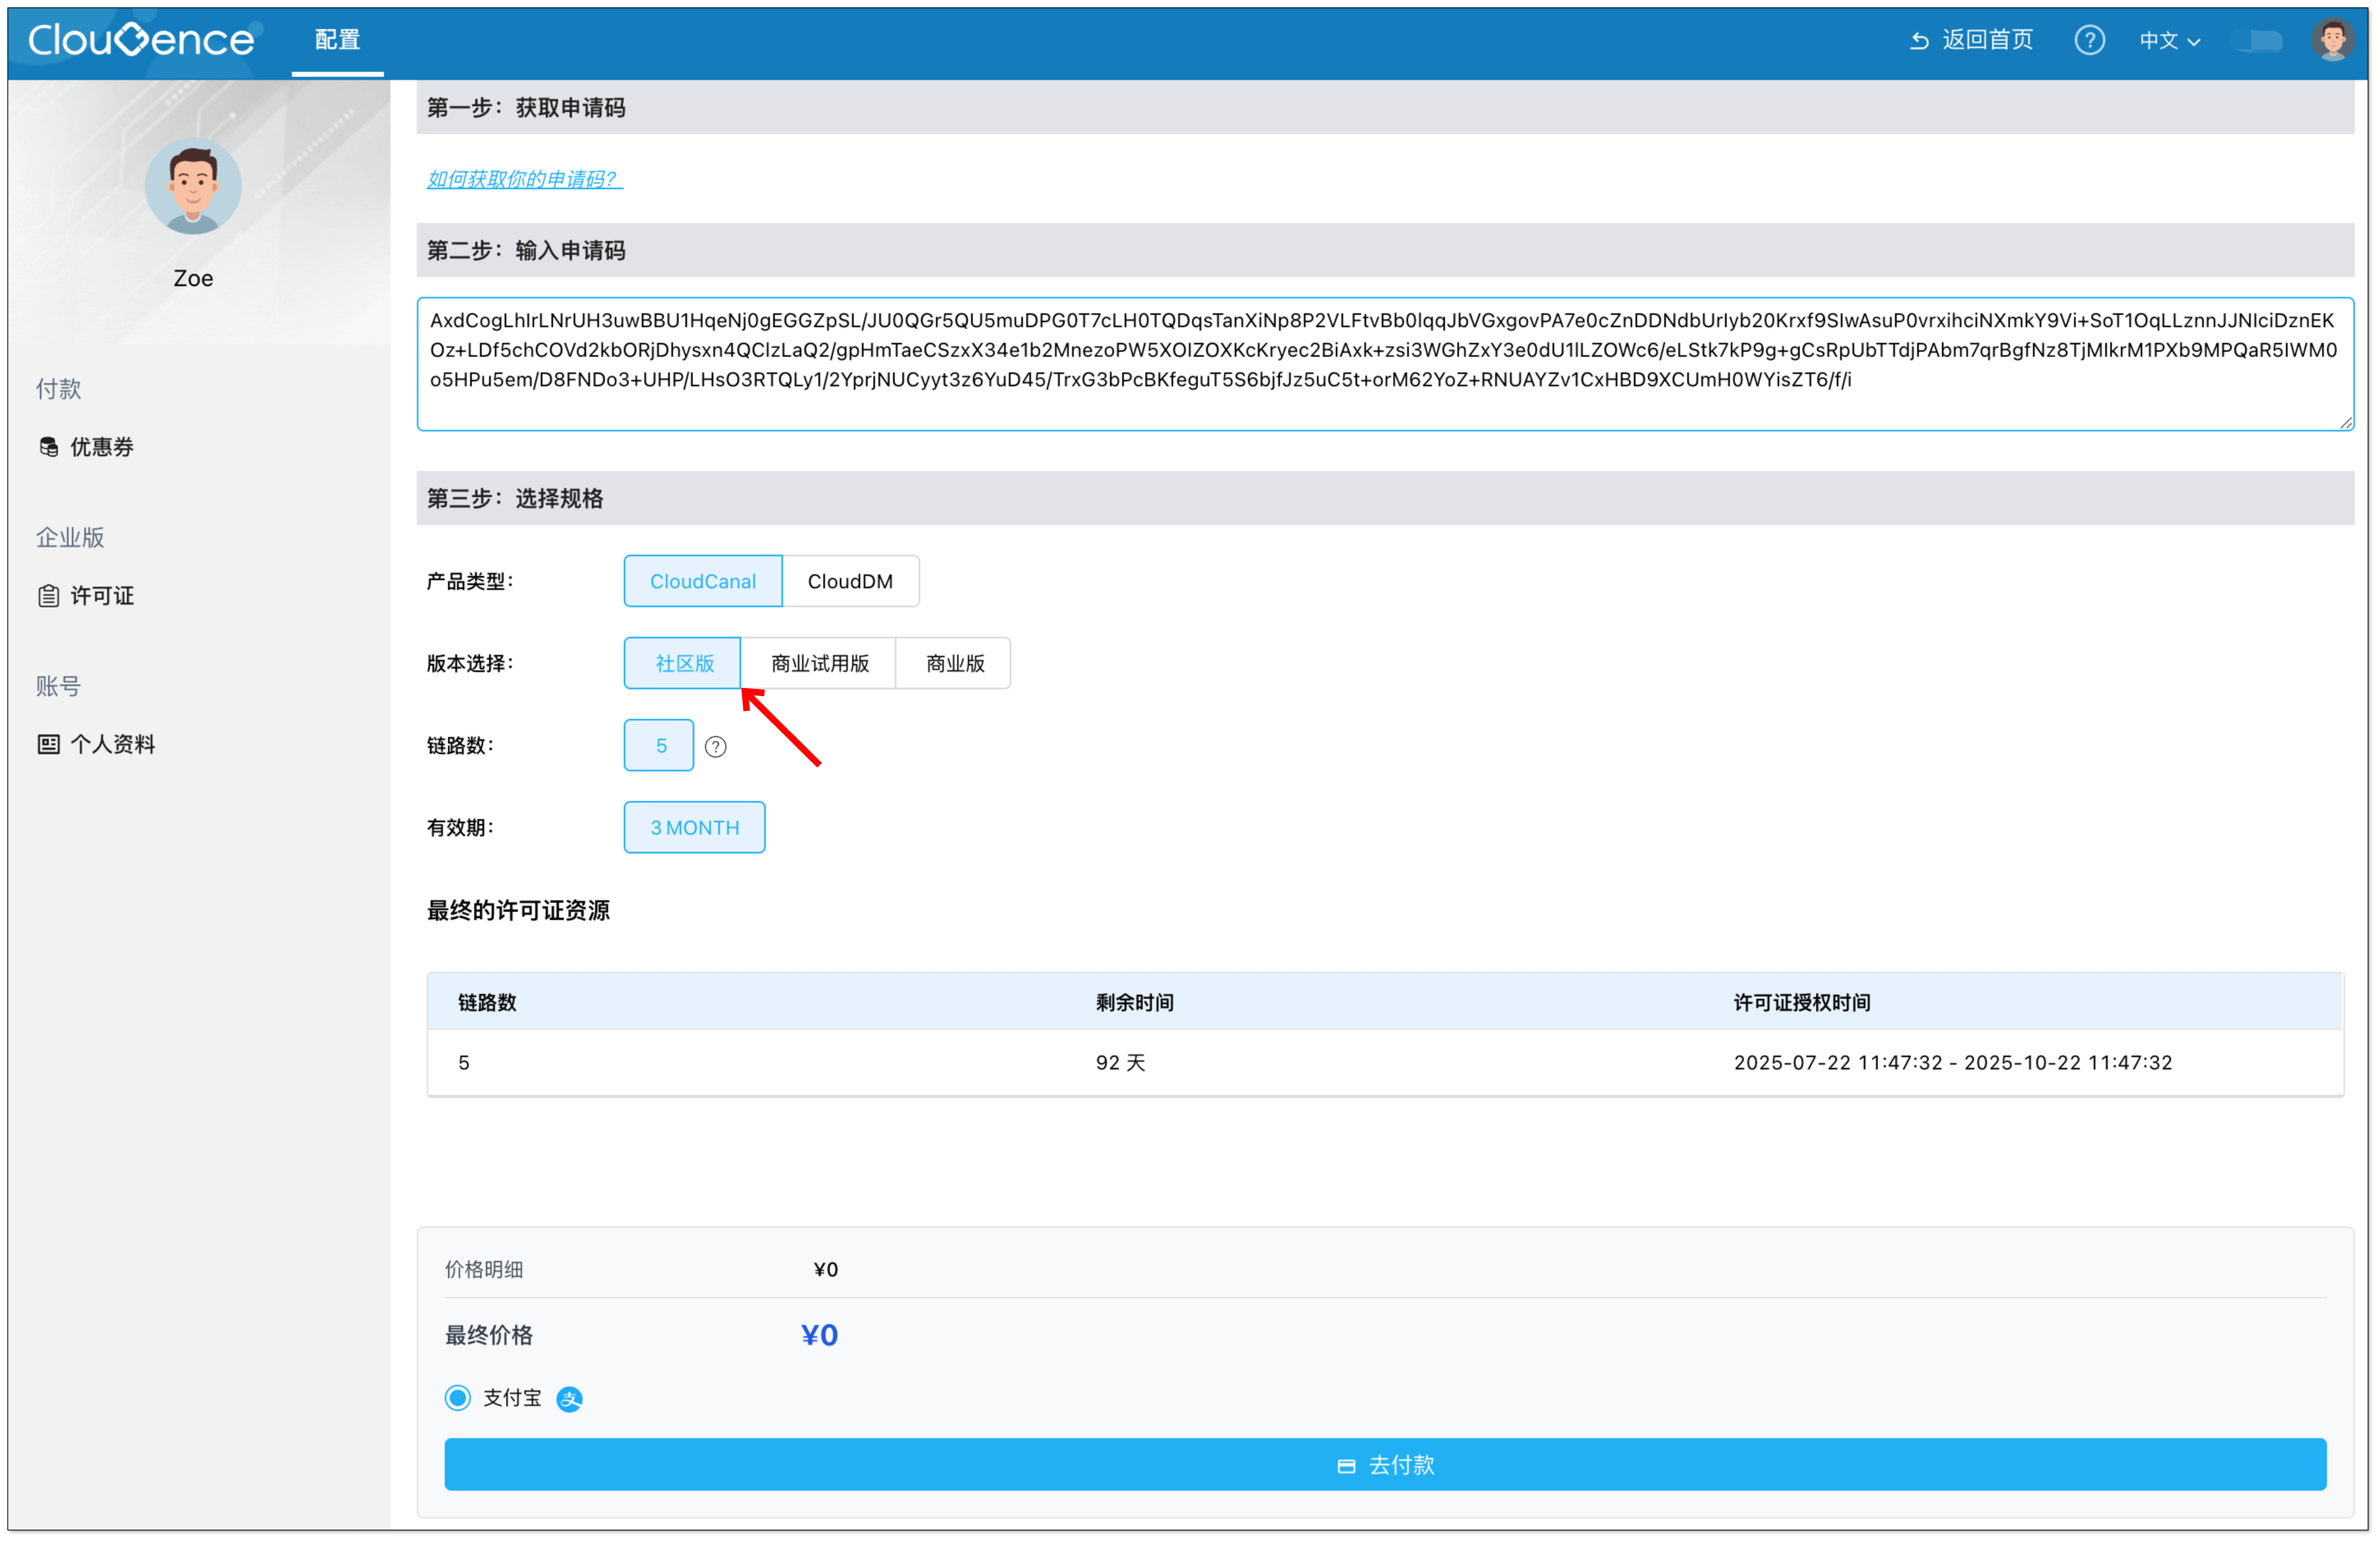Open the 配置 tab
2380x1542 pixels.
[337, 40]
